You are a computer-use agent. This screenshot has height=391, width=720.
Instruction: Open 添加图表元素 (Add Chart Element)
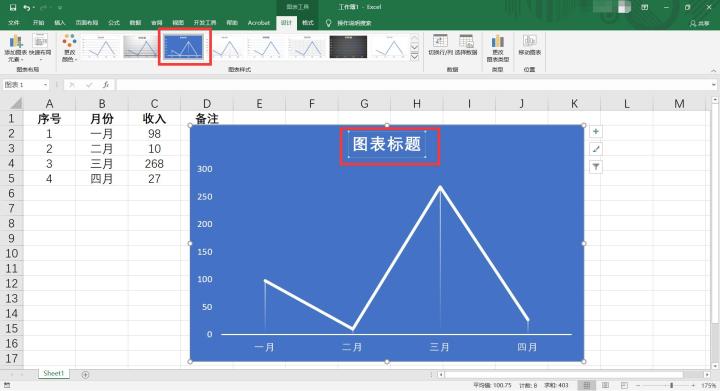(x=15, y=48)
